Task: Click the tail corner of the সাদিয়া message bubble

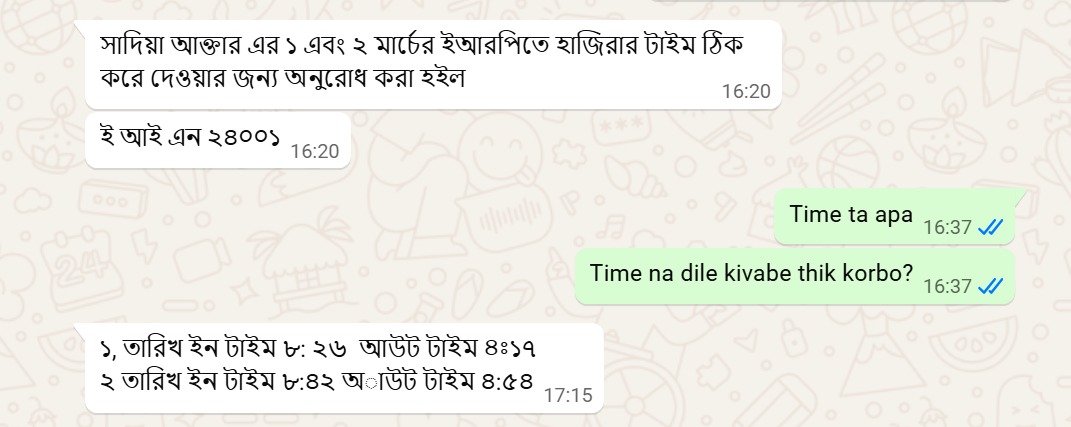Action: tap(80, 27)
